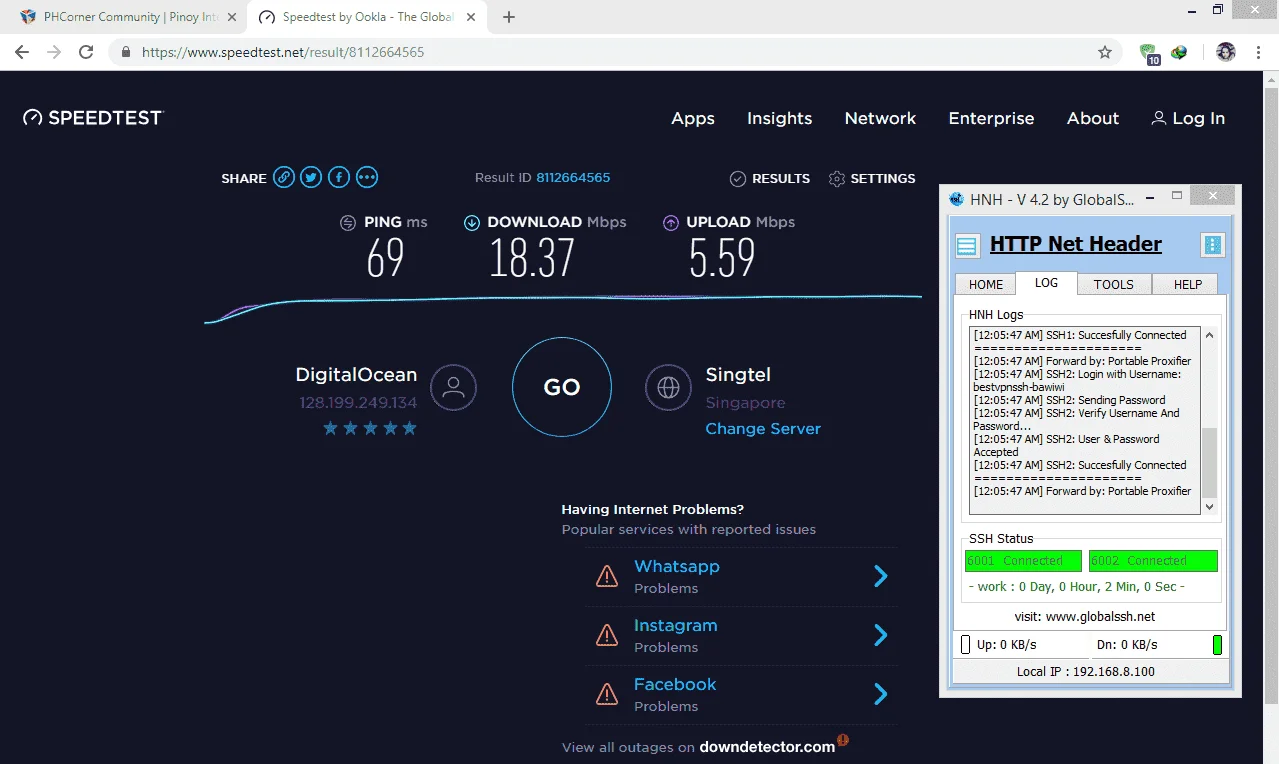The height and width of the screenshot is (764, 1279).
Task: Switch to HOME tab in HNH
Action: [985, 284]
